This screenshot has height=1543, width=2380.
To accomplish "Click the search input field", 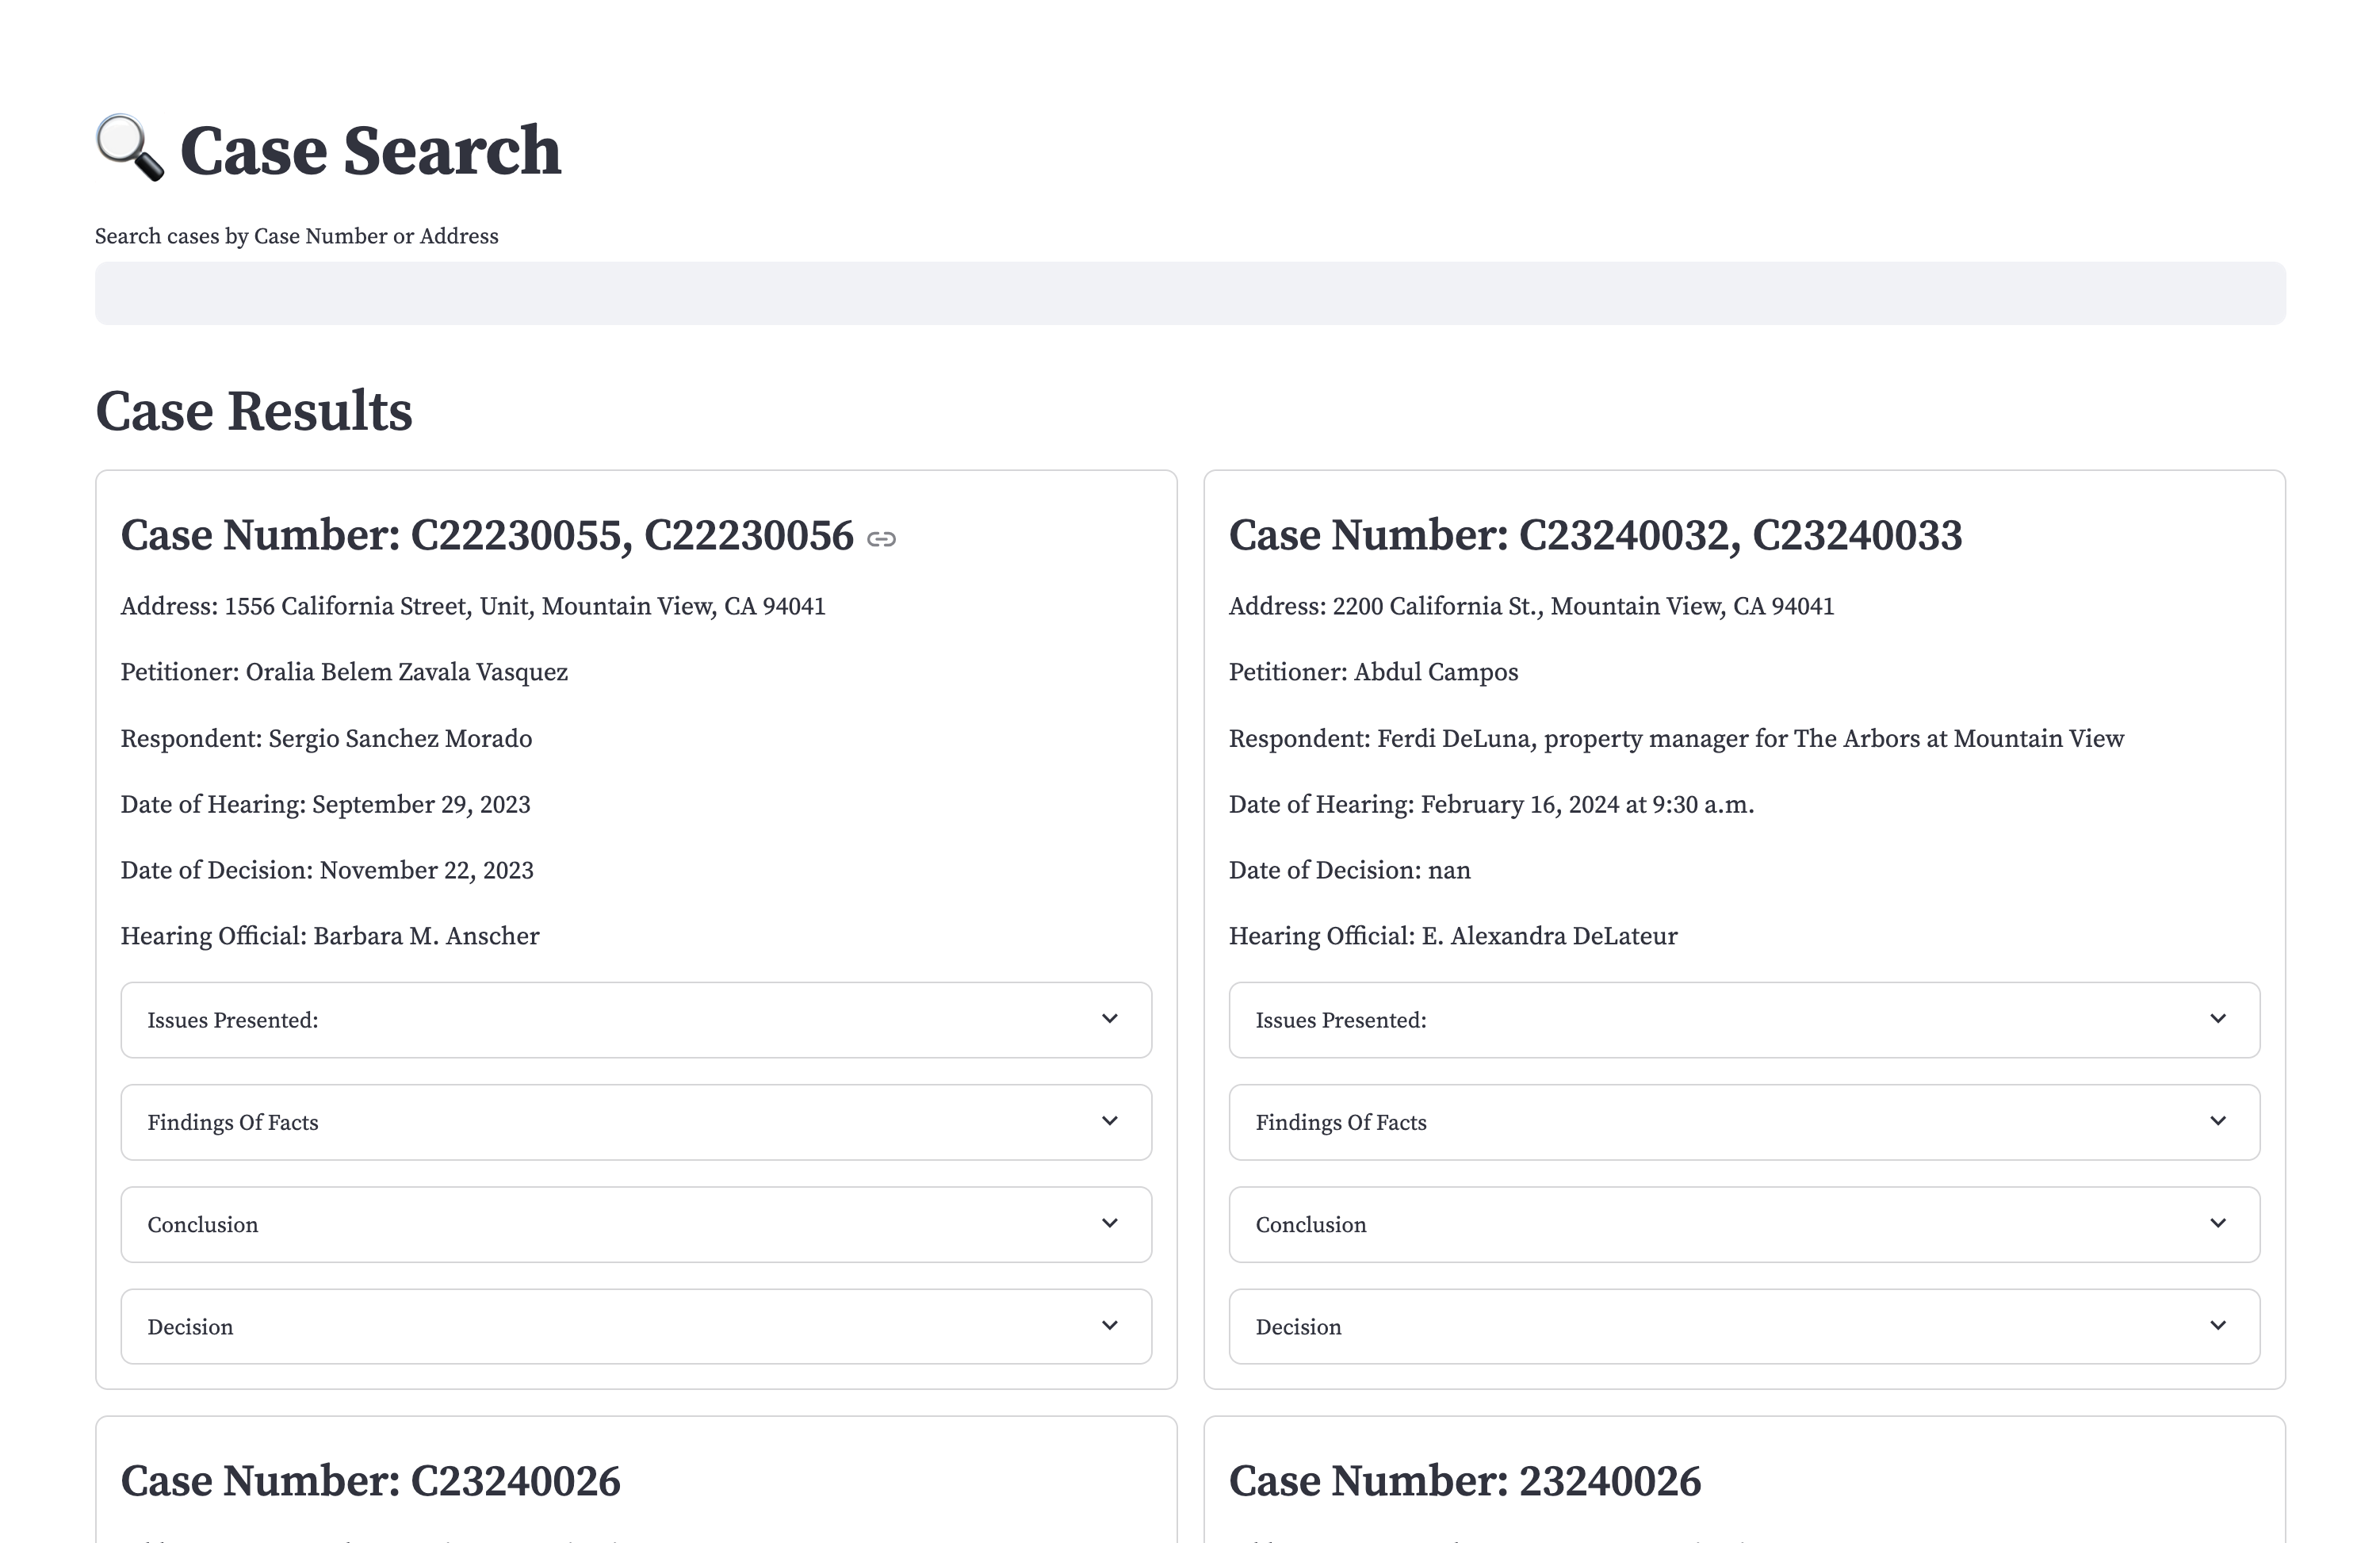I will click(x=1190, y=293).
